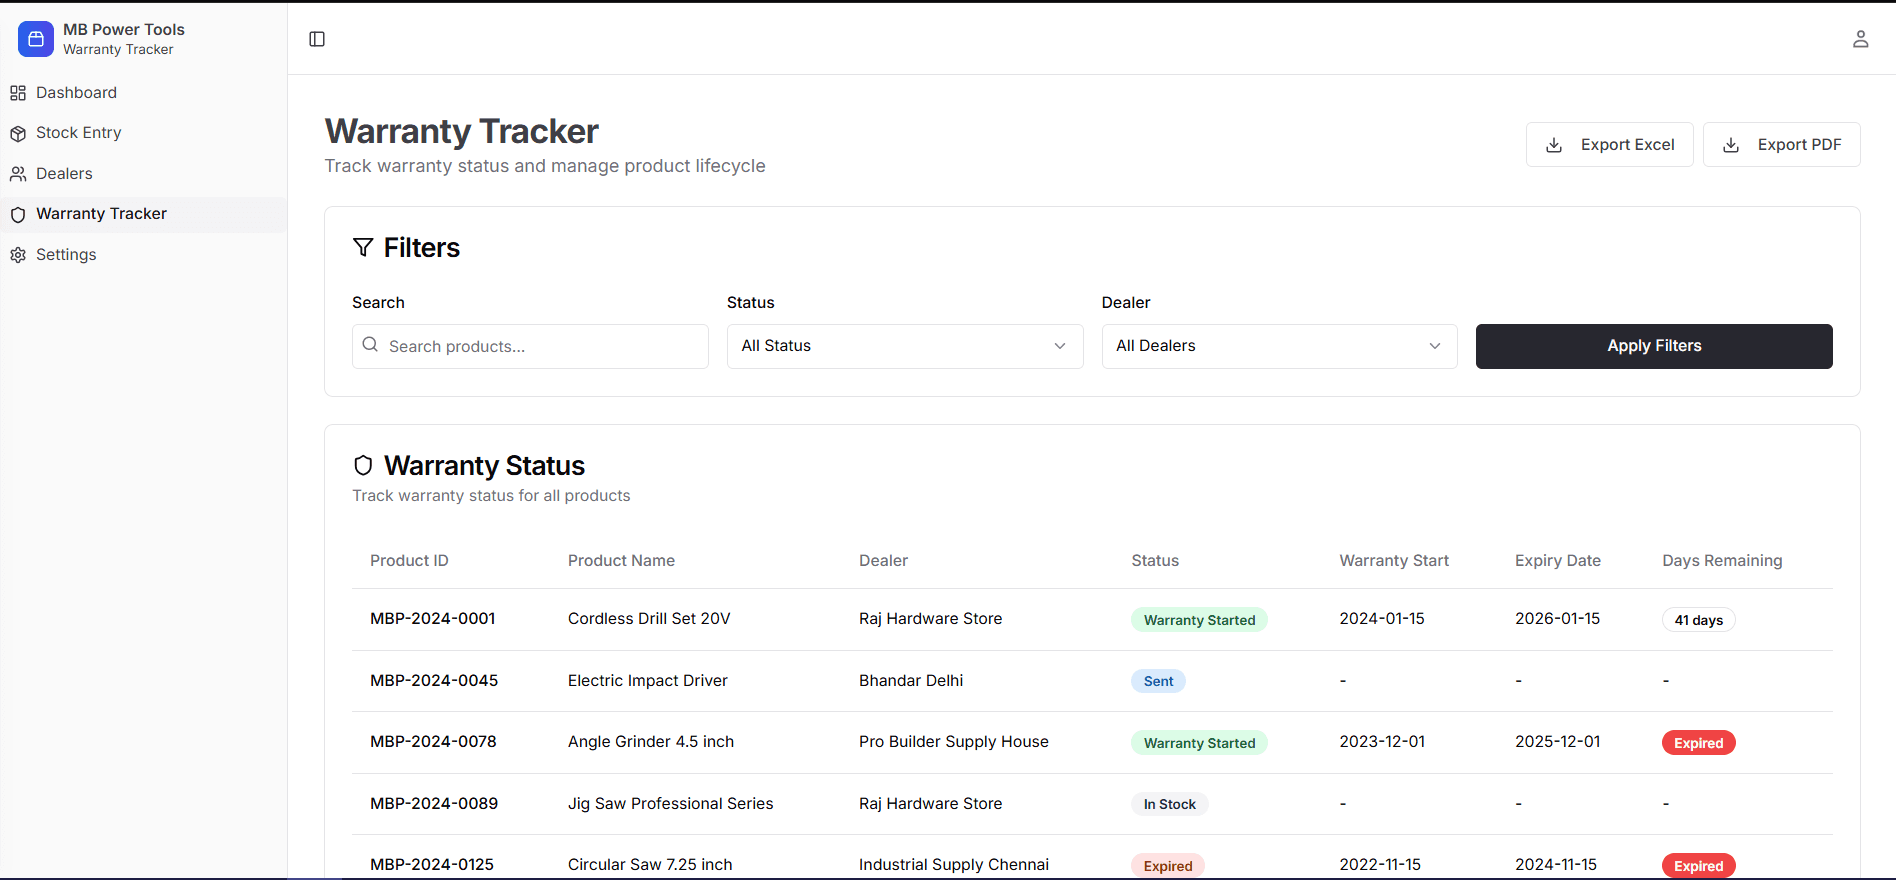Expand the All Dealers dropdown

point(1279,346)
